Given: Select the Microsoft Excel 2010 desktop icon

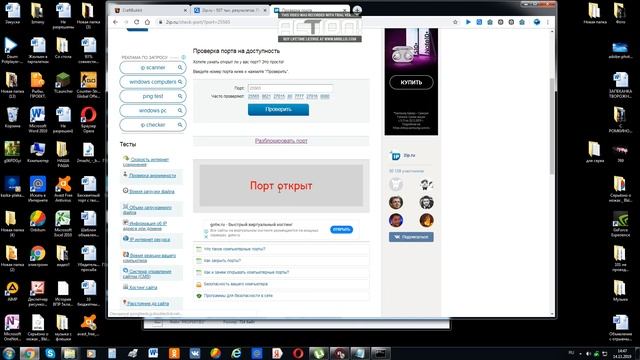Looking at the screenshot, I should click(x=63, y=223).
